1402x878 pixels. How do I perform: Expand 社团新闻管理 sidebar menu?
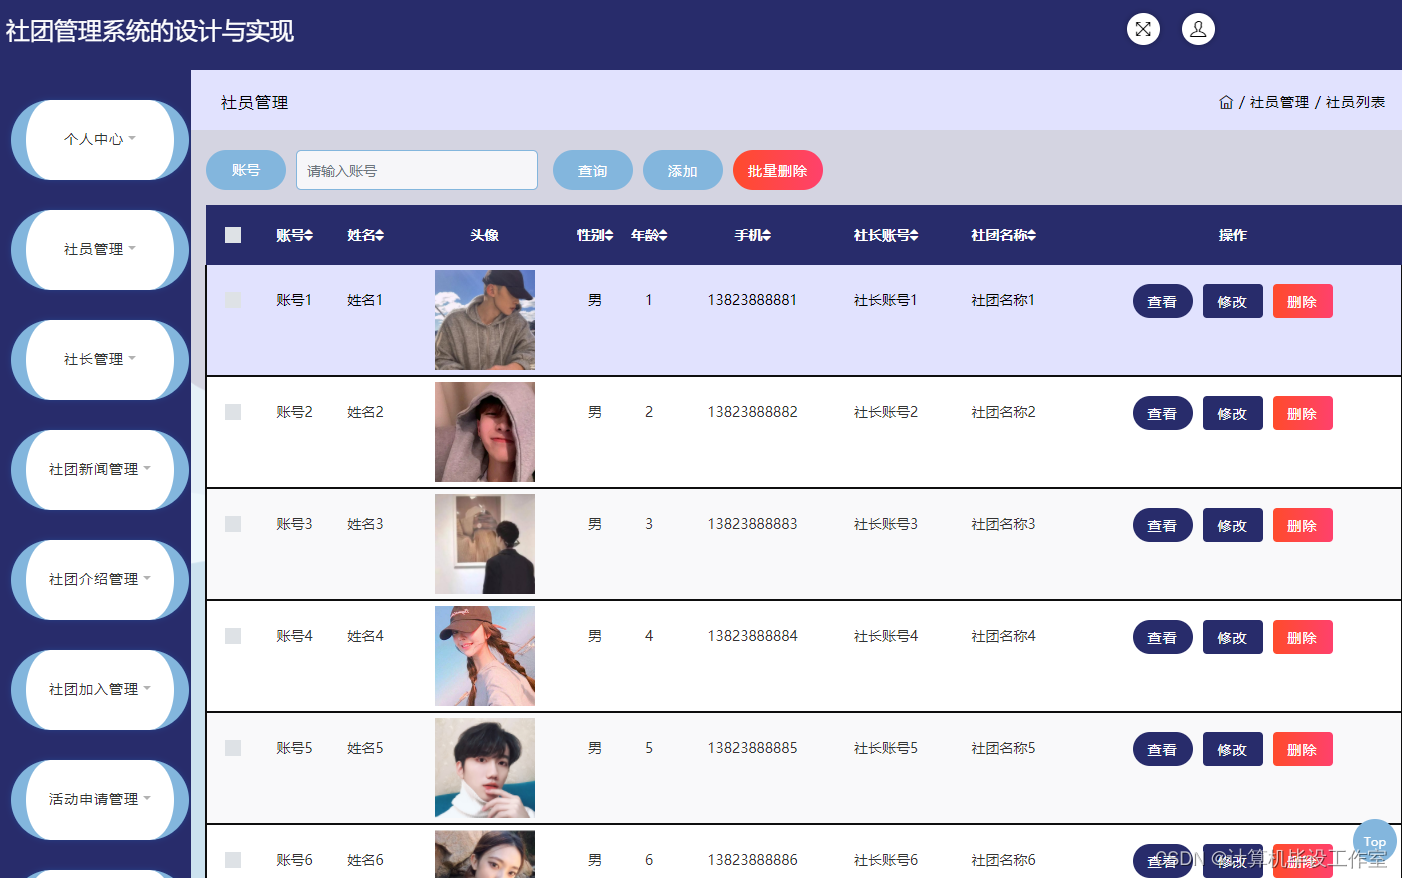[100, 469]
